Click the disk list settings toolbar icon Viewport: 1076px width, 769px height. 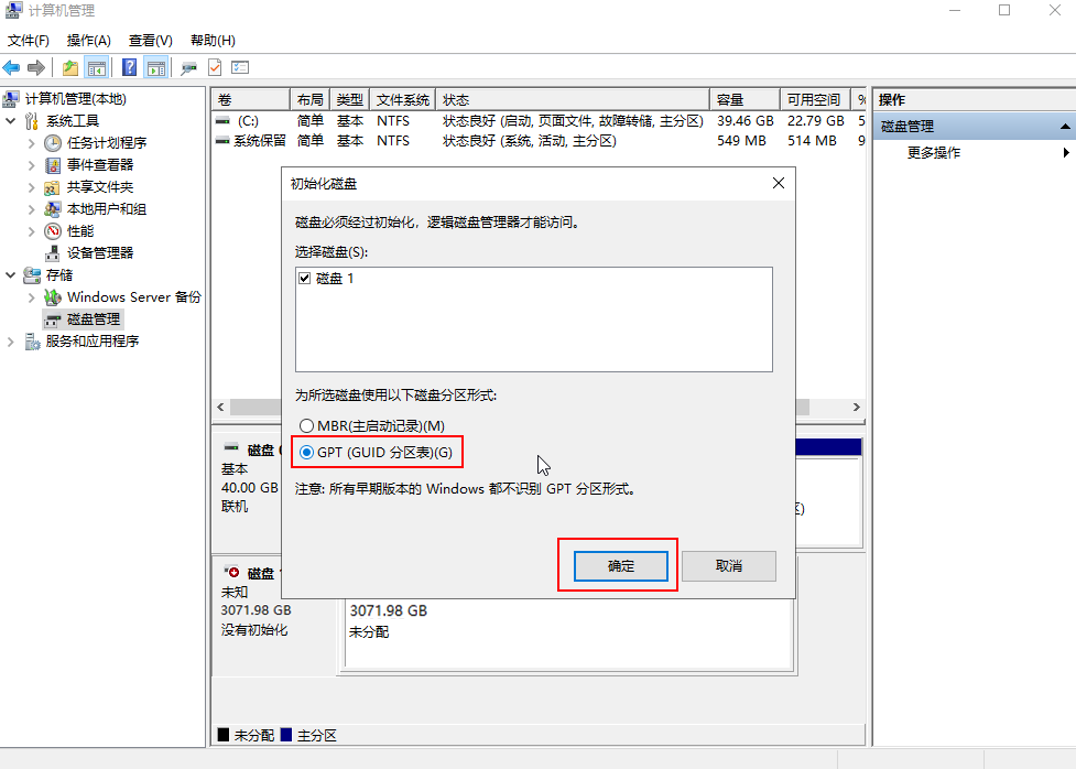pyautogui.click(x=240, y=67)
